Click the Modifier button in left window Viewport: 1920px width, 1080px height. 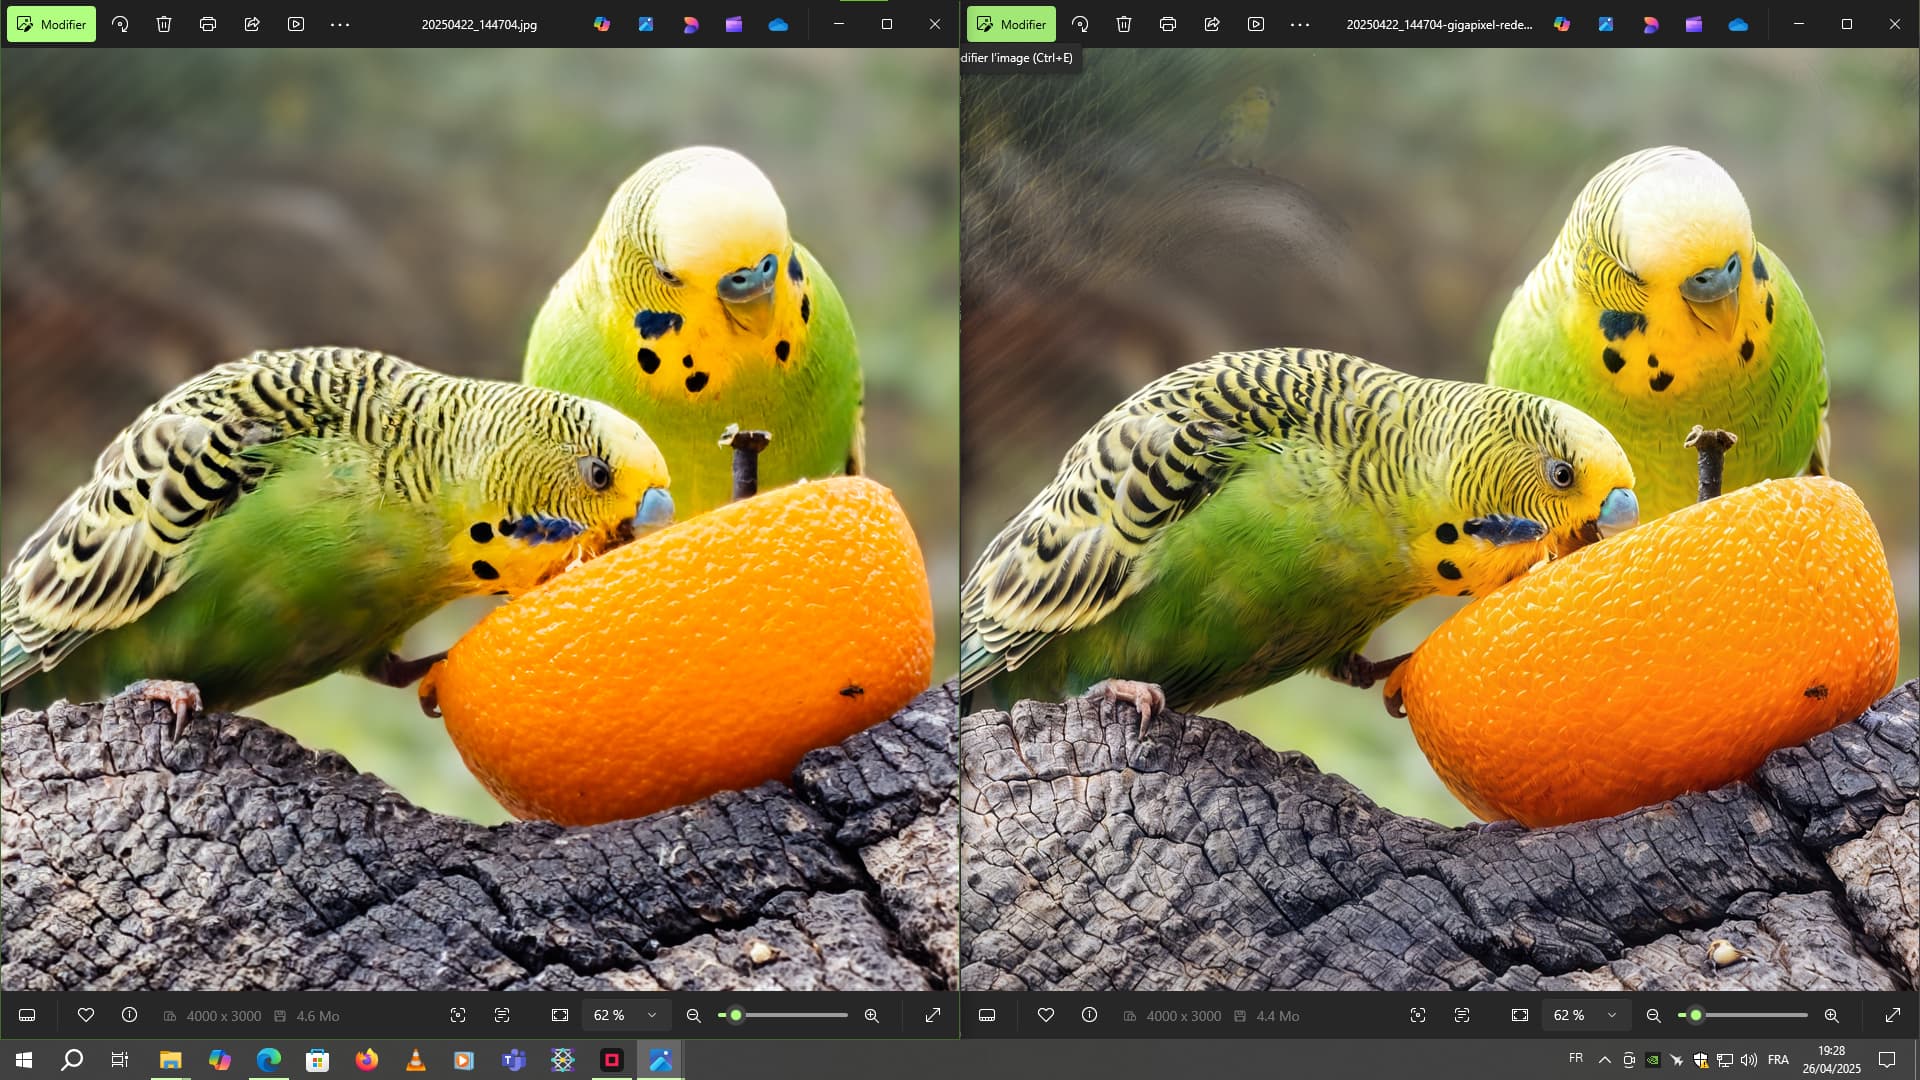52,24
